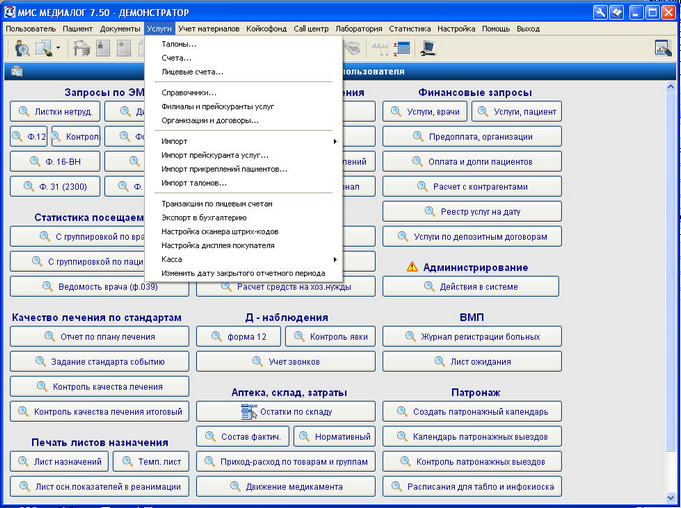Select Изменить дату закрытого отчетного периода
Screen dimensions: 681x508
point(244,273)
